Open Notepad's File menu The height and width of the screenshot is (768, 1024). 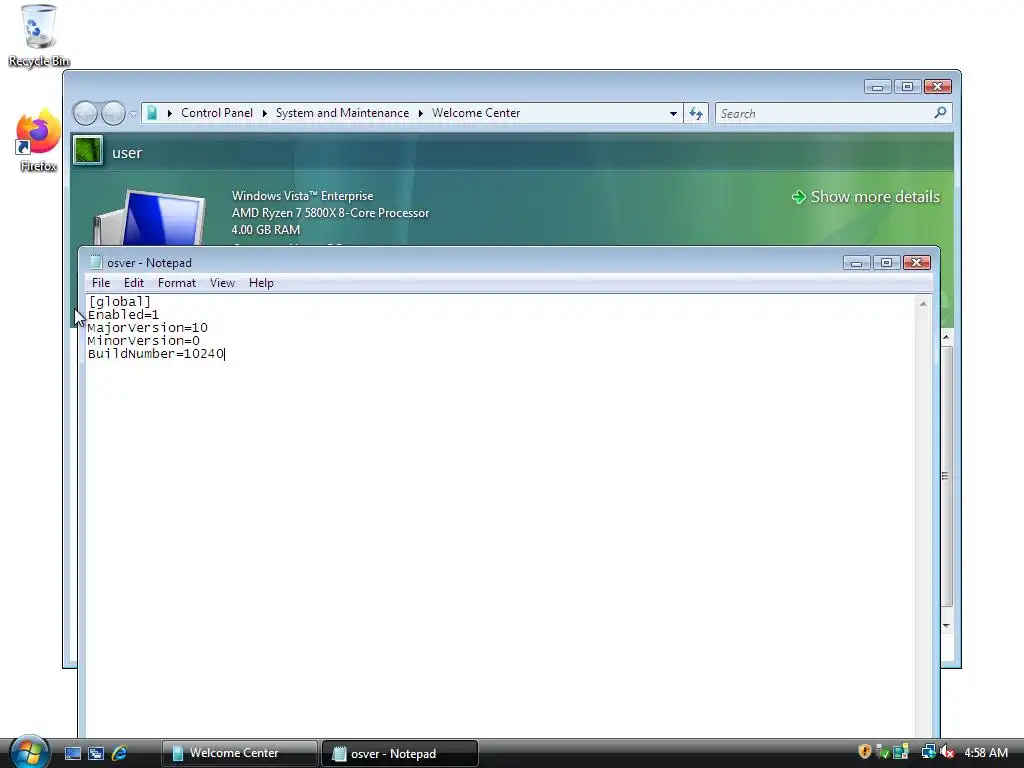click(101, 283)
